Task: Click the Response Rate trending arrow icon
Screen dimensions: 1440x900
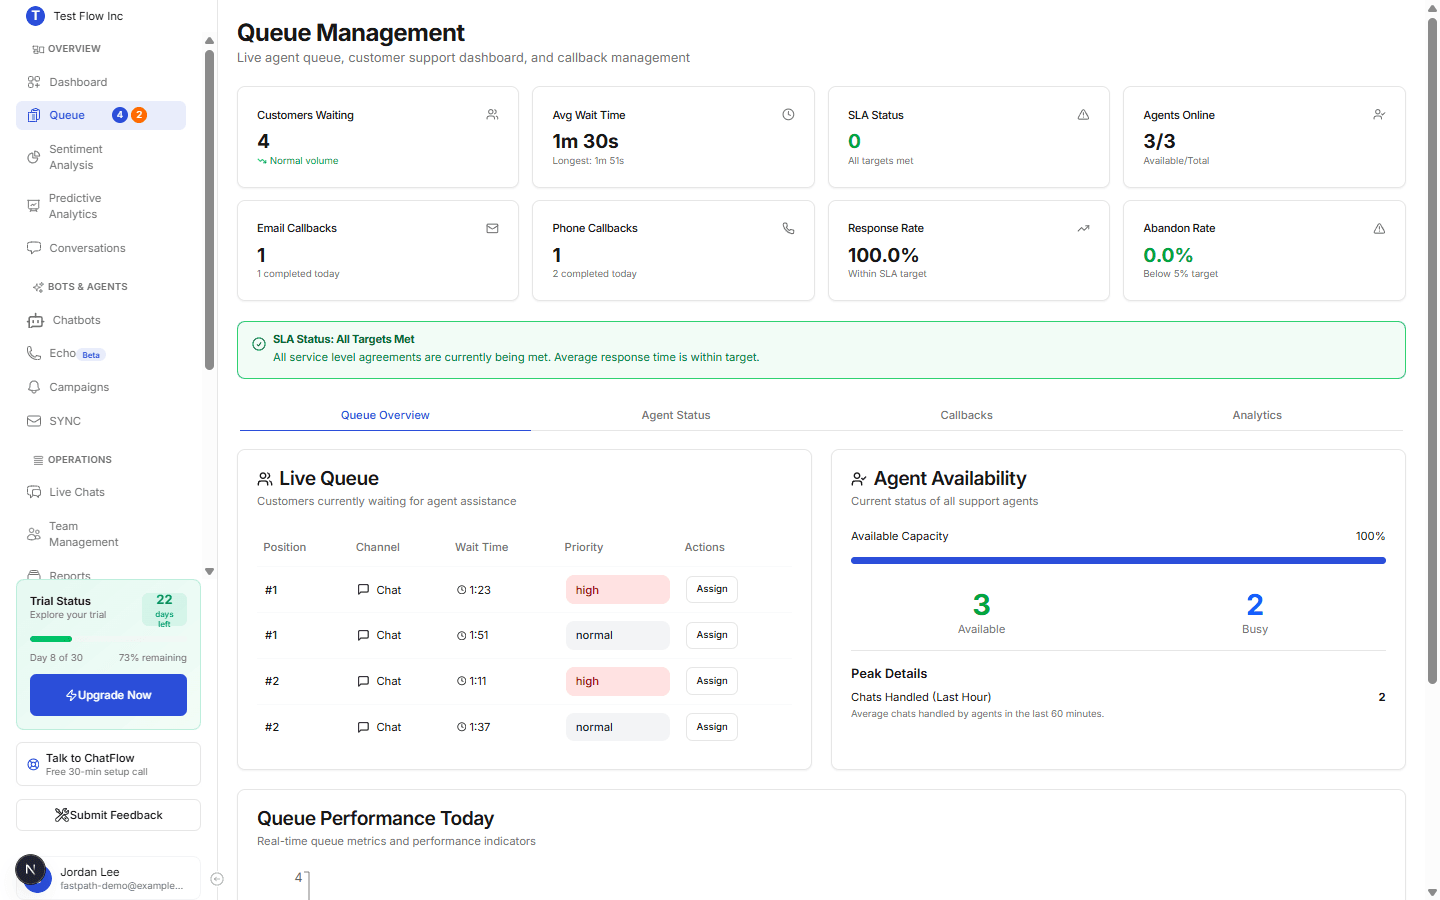Action: (1083, 228)
